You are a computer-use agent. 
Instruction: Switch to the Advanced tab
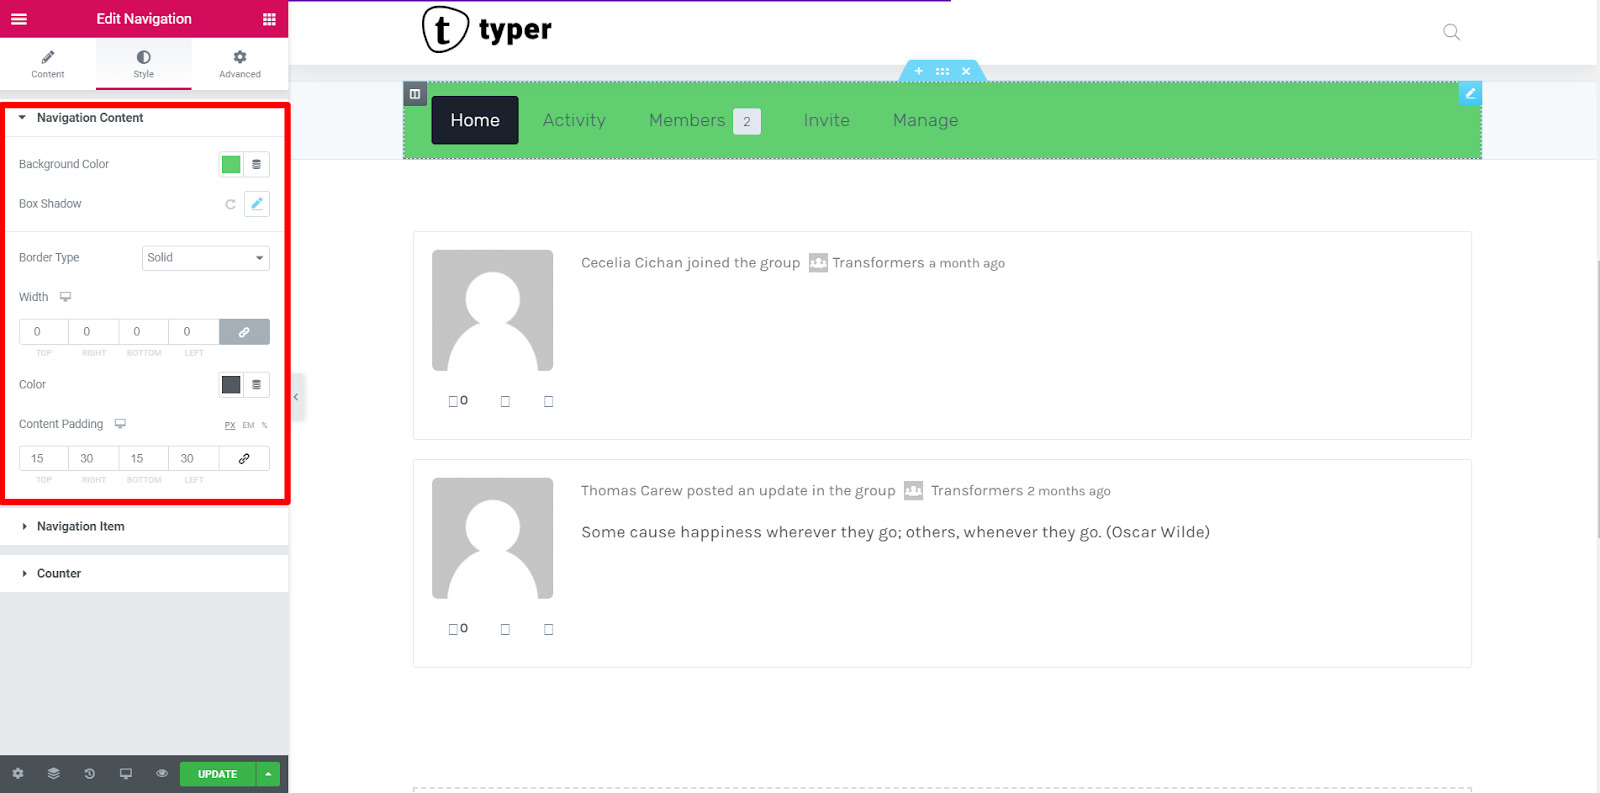click(240, 64)
